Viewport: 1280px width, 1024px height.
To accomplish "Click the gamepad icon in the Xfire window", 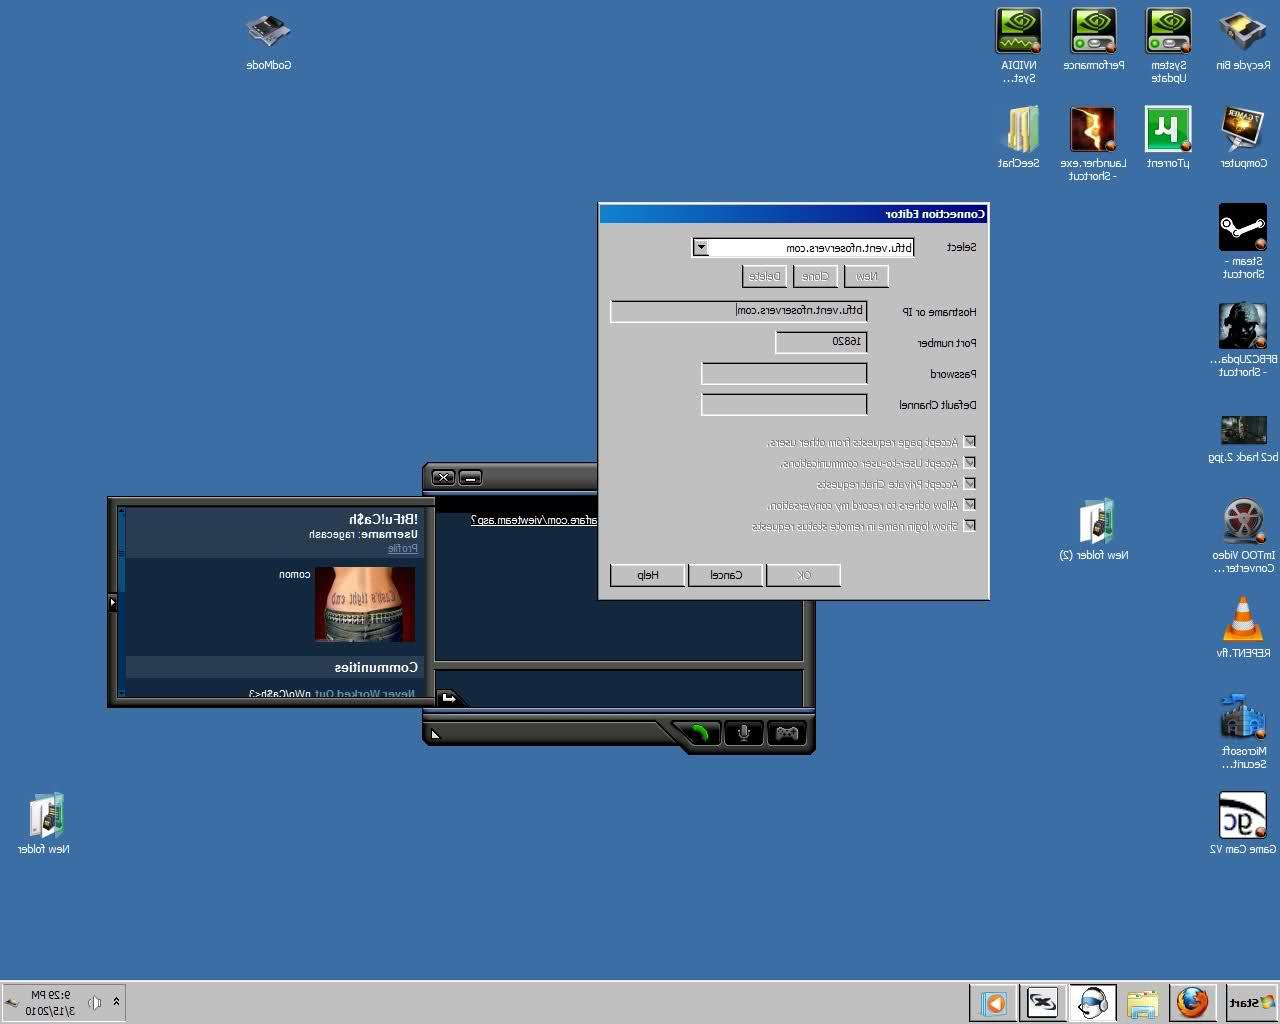I will [x=788, y=733].
